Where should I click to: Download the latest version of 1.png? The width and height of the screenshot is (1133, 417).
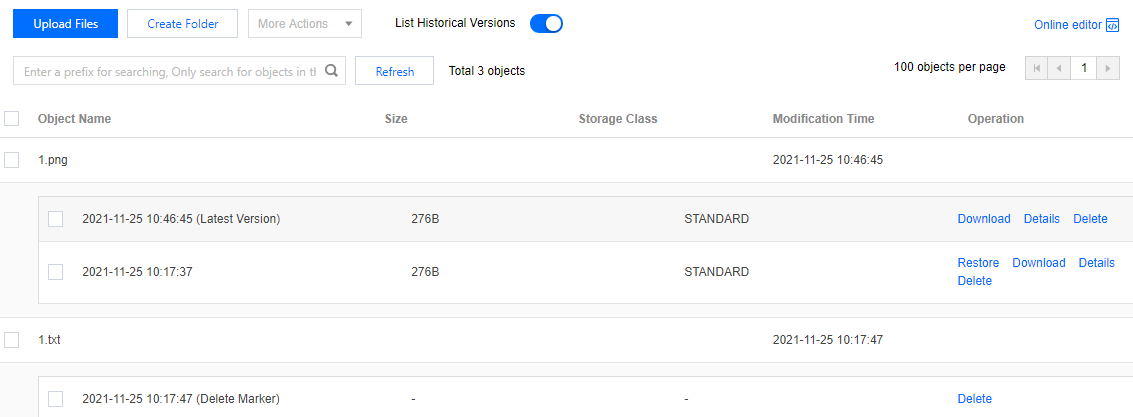(984, 219)
